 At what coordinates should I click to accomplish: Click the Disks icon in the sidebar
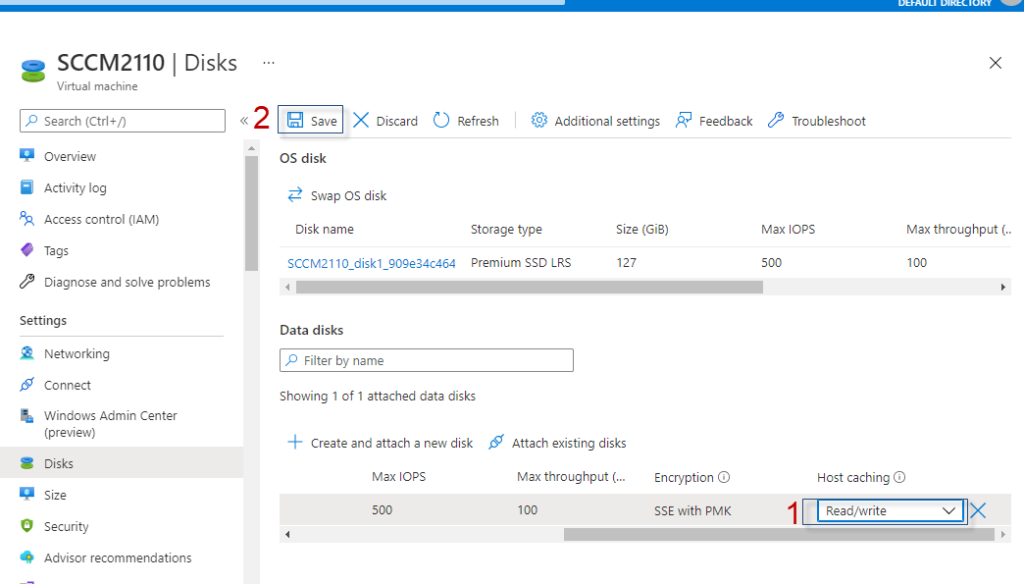pos(27,462)
